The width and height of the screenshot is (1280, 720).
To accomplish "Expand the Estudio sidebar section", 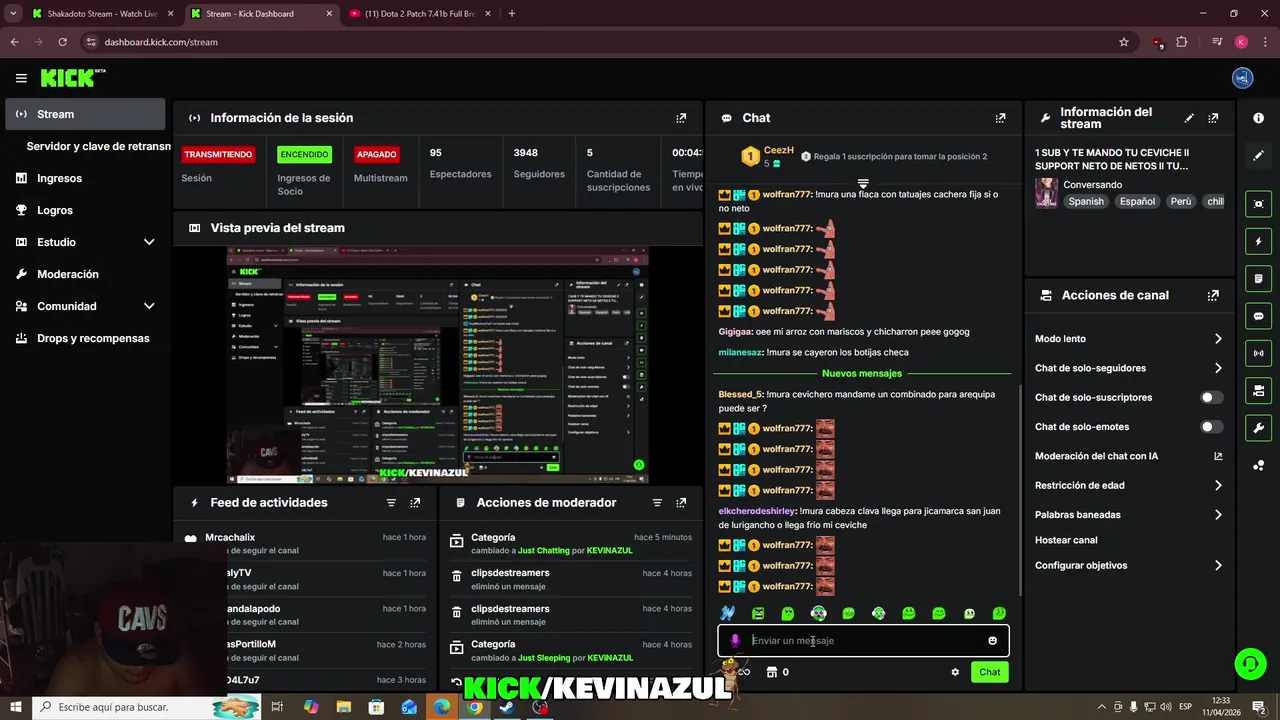I will [149, 242].
